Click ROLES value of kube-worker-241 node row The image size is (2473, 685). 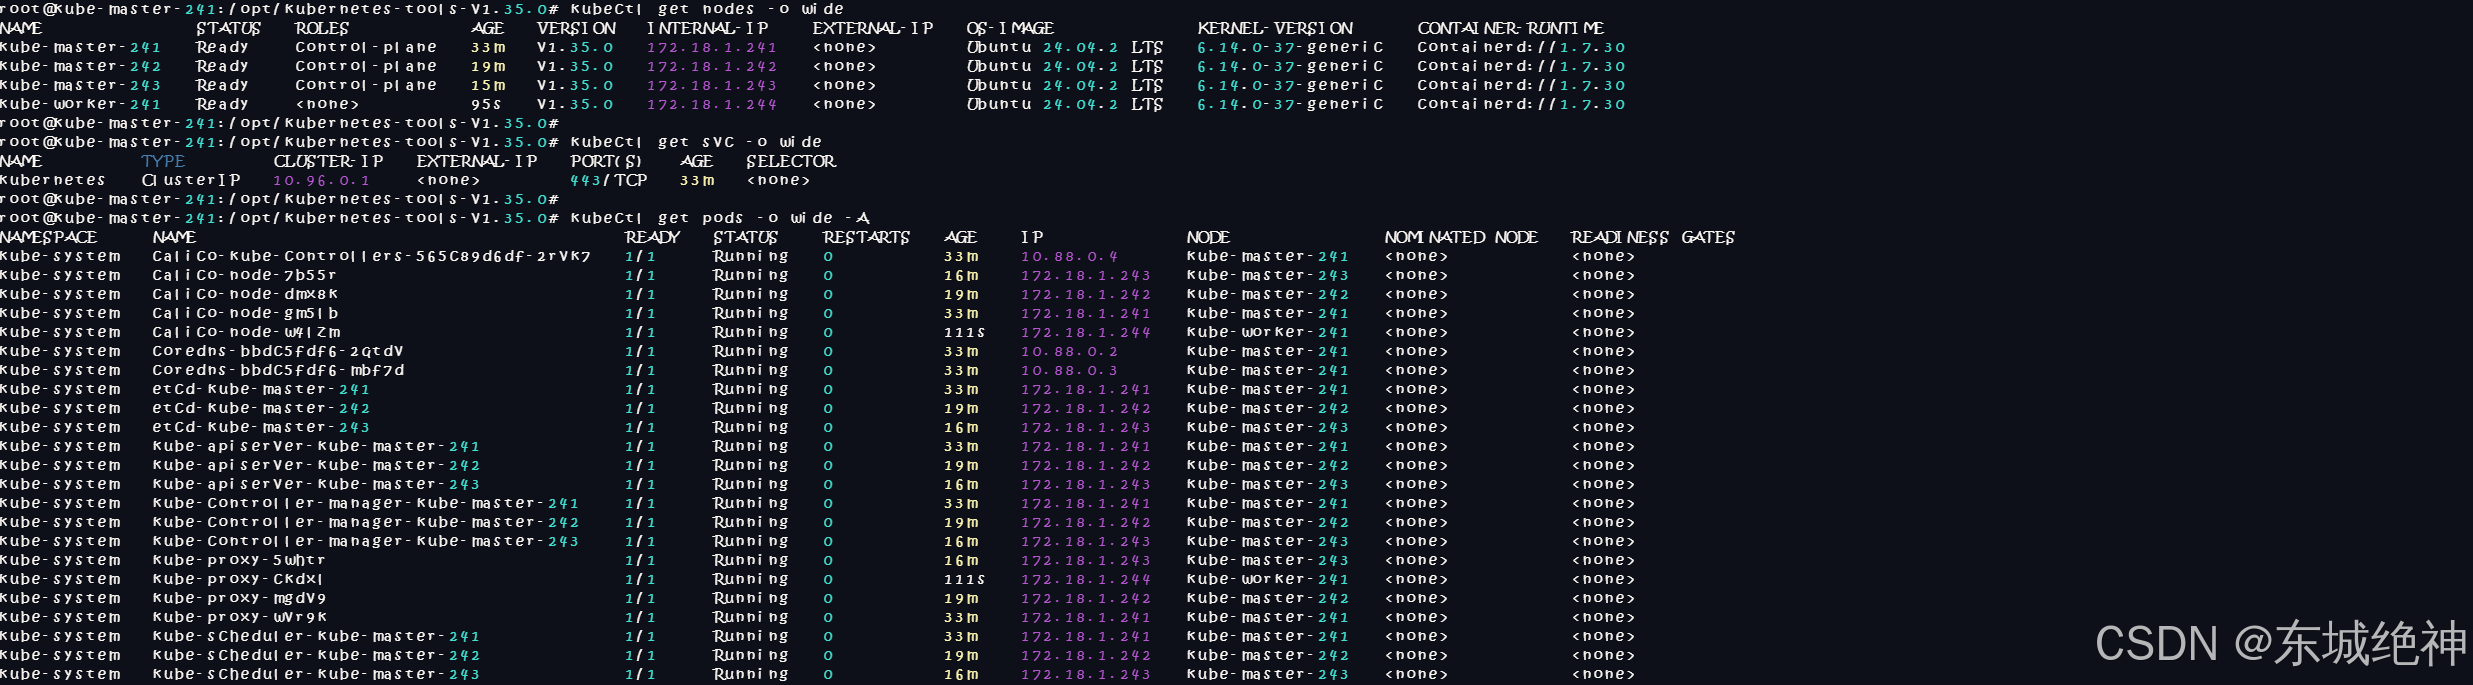[x=327, y=105]
